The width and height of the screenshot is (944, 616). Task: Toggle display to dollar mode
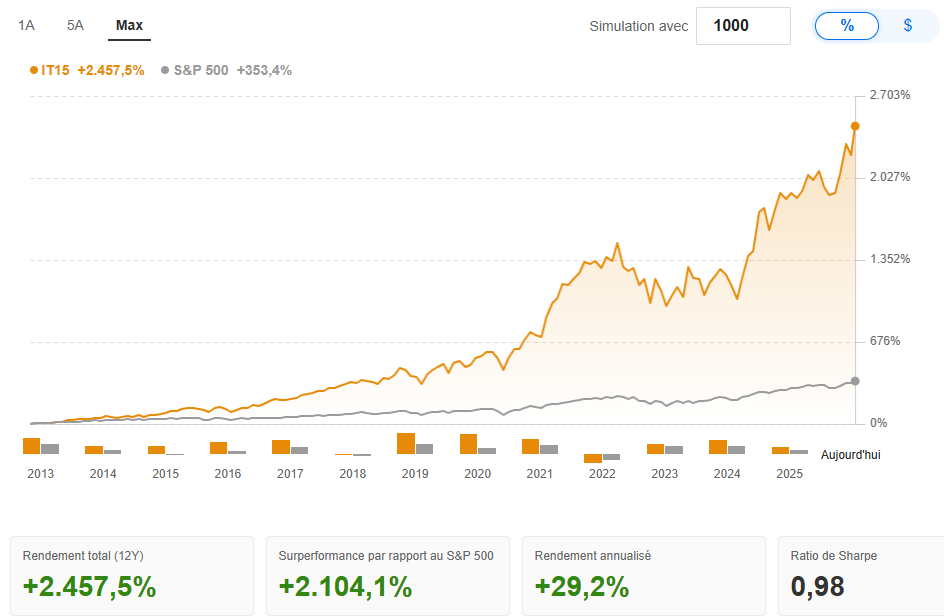(x=908, y=26)
